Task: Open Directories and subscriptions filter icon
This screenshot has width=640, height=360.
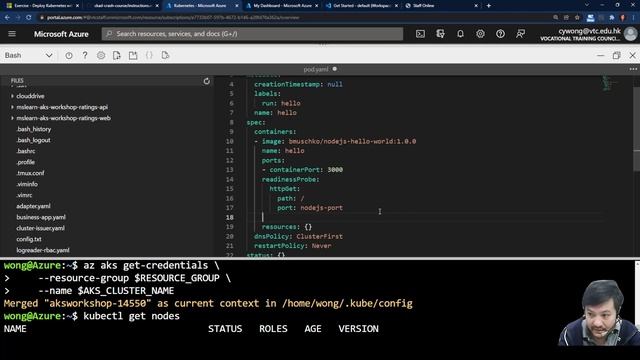Action: pyautogui.click(x=440, y=34)
